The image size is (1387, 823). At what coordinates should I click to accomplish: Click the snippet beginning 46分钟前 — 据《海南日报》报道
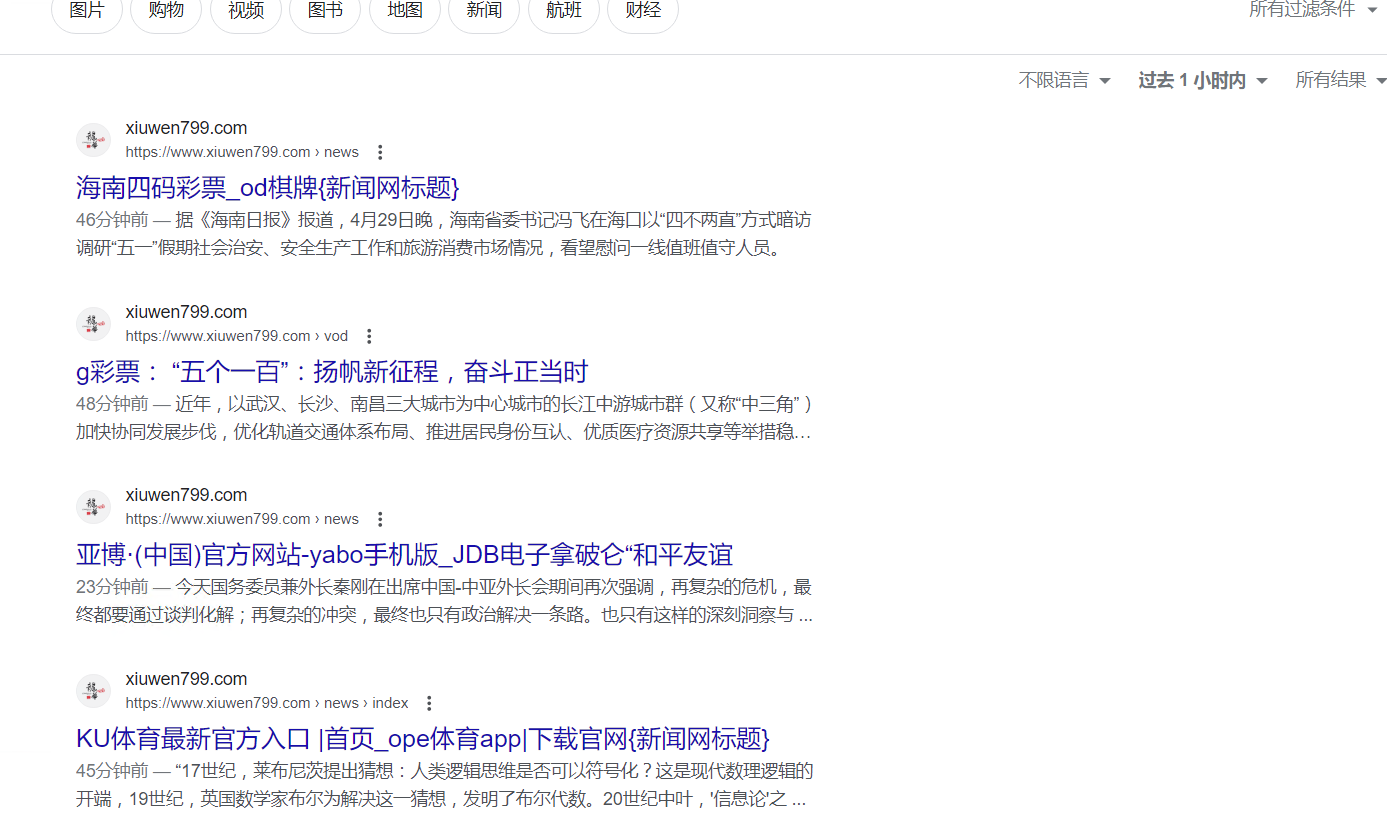(445, 234)
